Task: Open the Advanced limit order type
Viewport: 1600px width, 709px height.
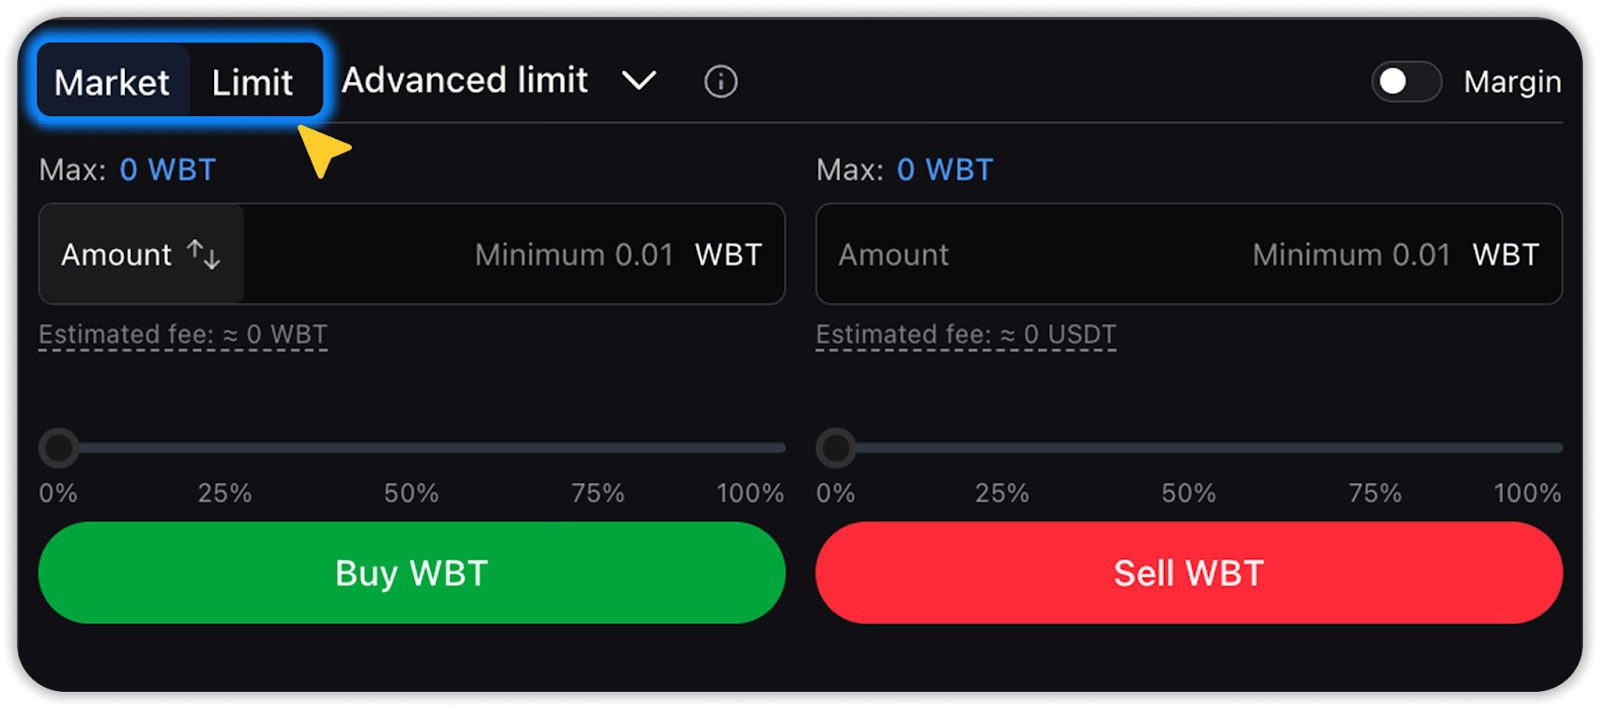Action: 465,80
